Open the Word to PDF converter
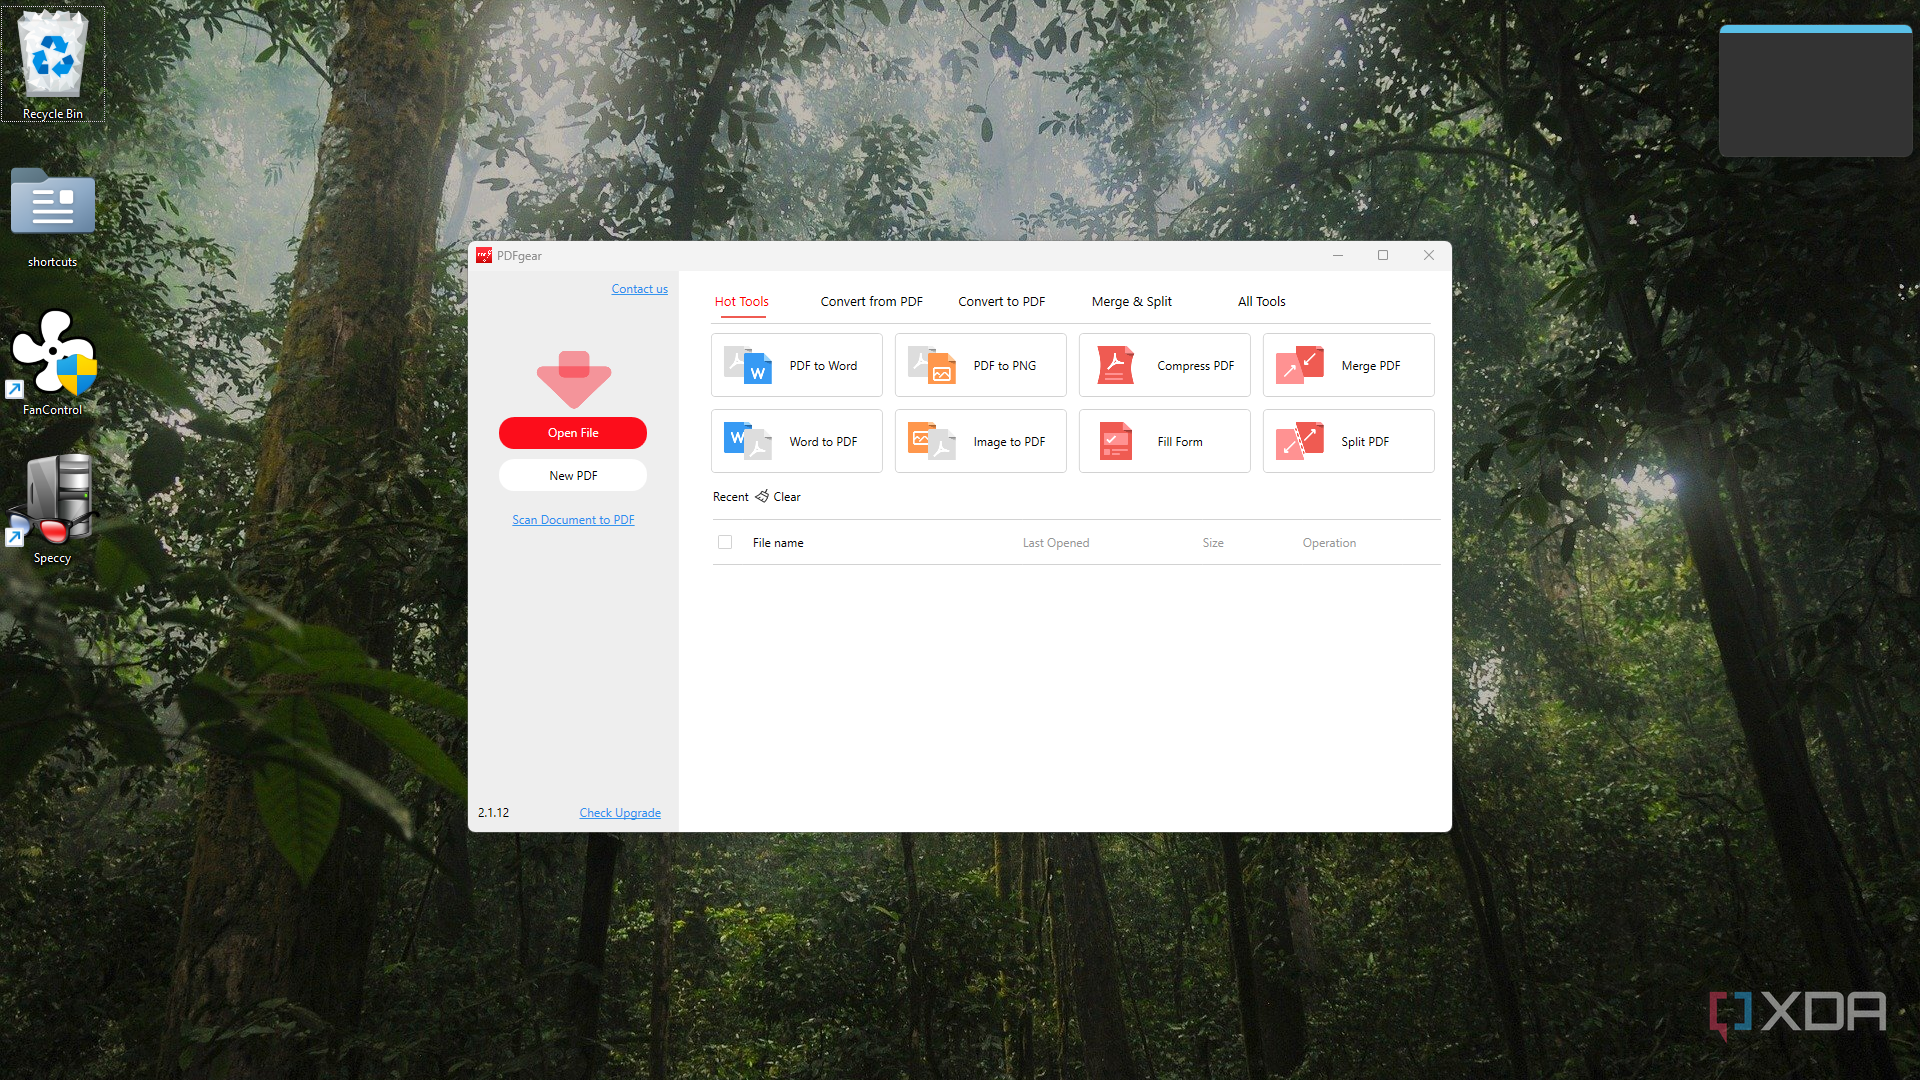This screenshot has height=1080, width=1920. point(797,441)
